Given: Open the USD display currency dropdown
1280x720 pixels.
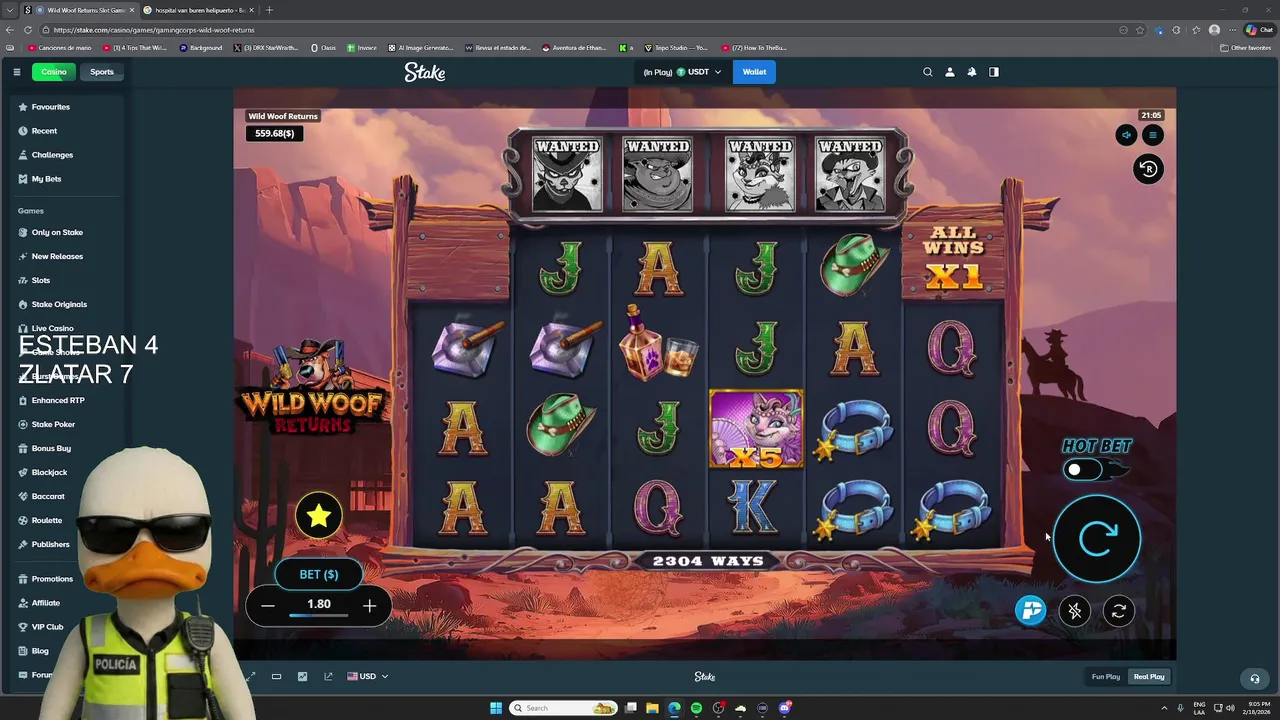Looking at the screenshot, I should 367,677.
